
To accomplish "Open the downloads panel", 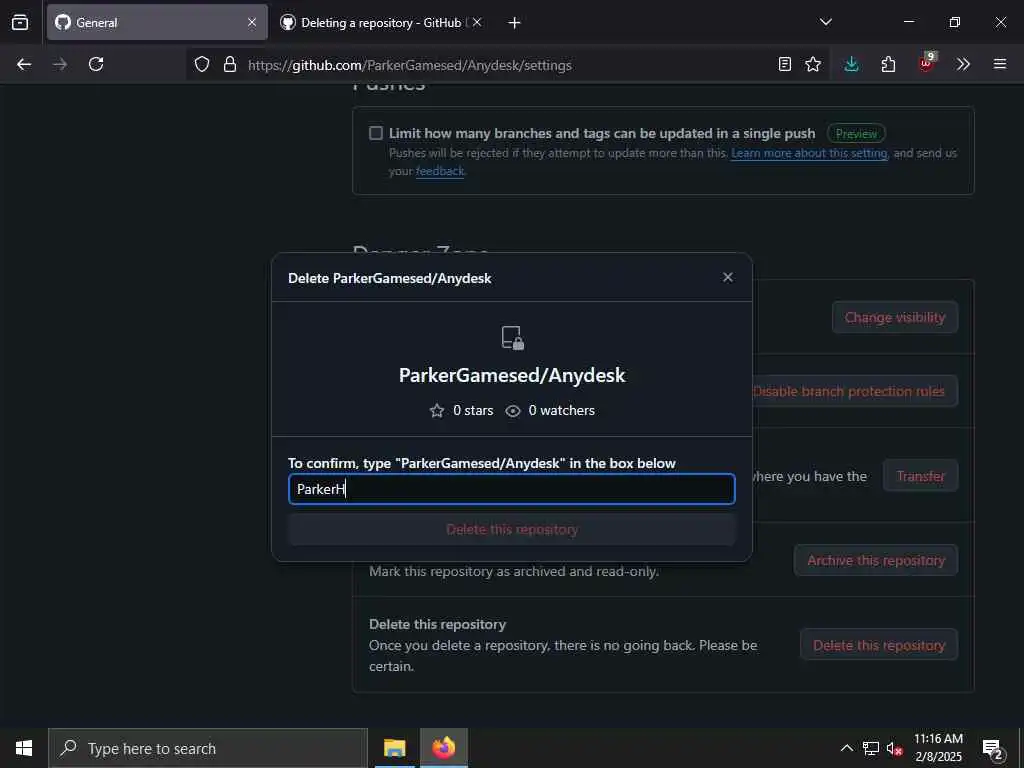I will 852,64.
